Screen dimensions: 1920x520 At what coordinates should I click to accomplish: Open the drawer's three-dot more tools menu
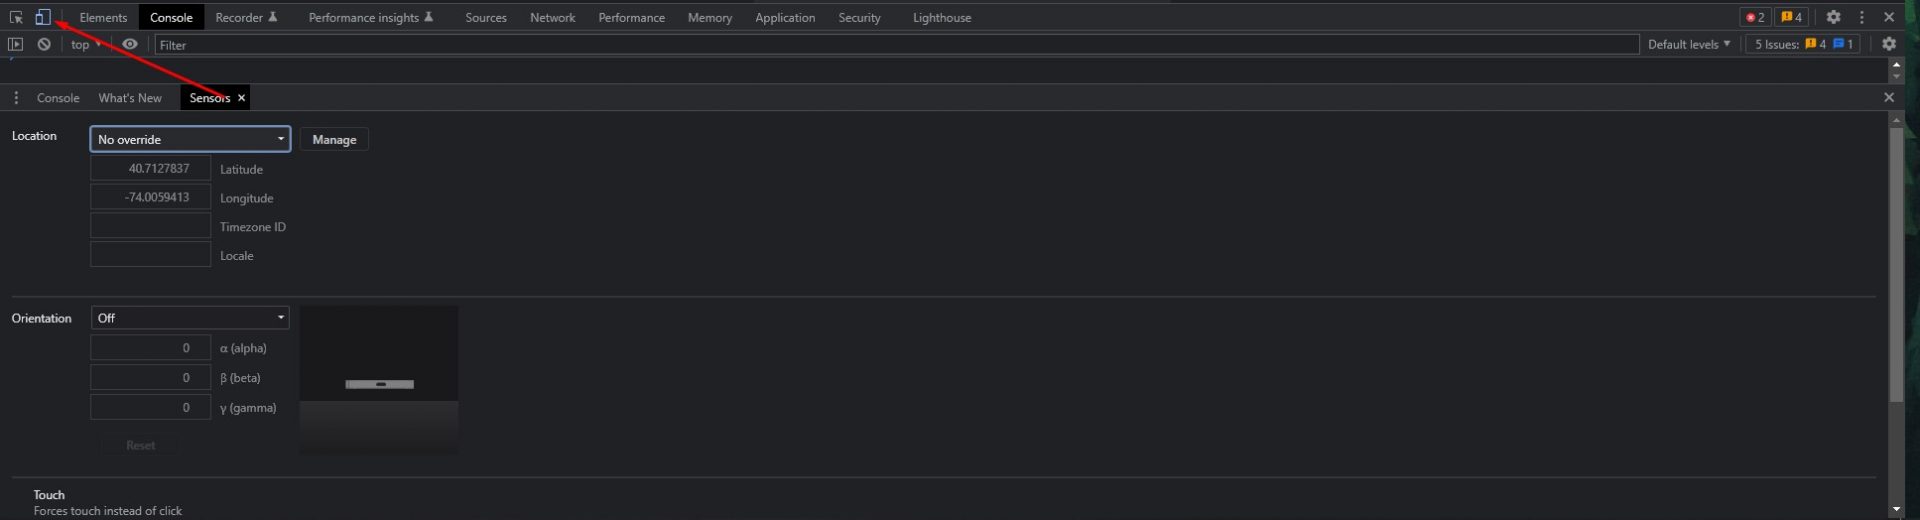[x=16, y=98]
